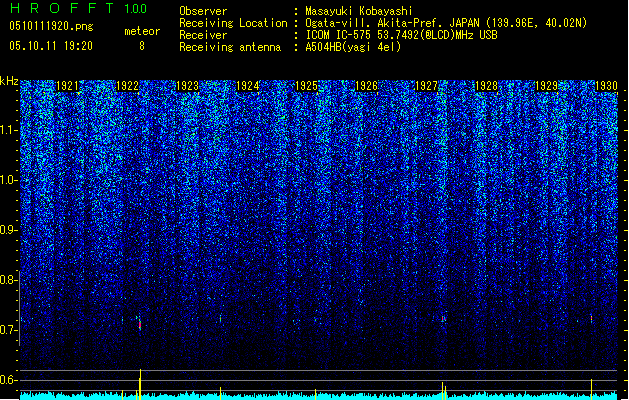Click the Receiving antenna label
This screenshot has width=629, height=400.
point(230,47)
